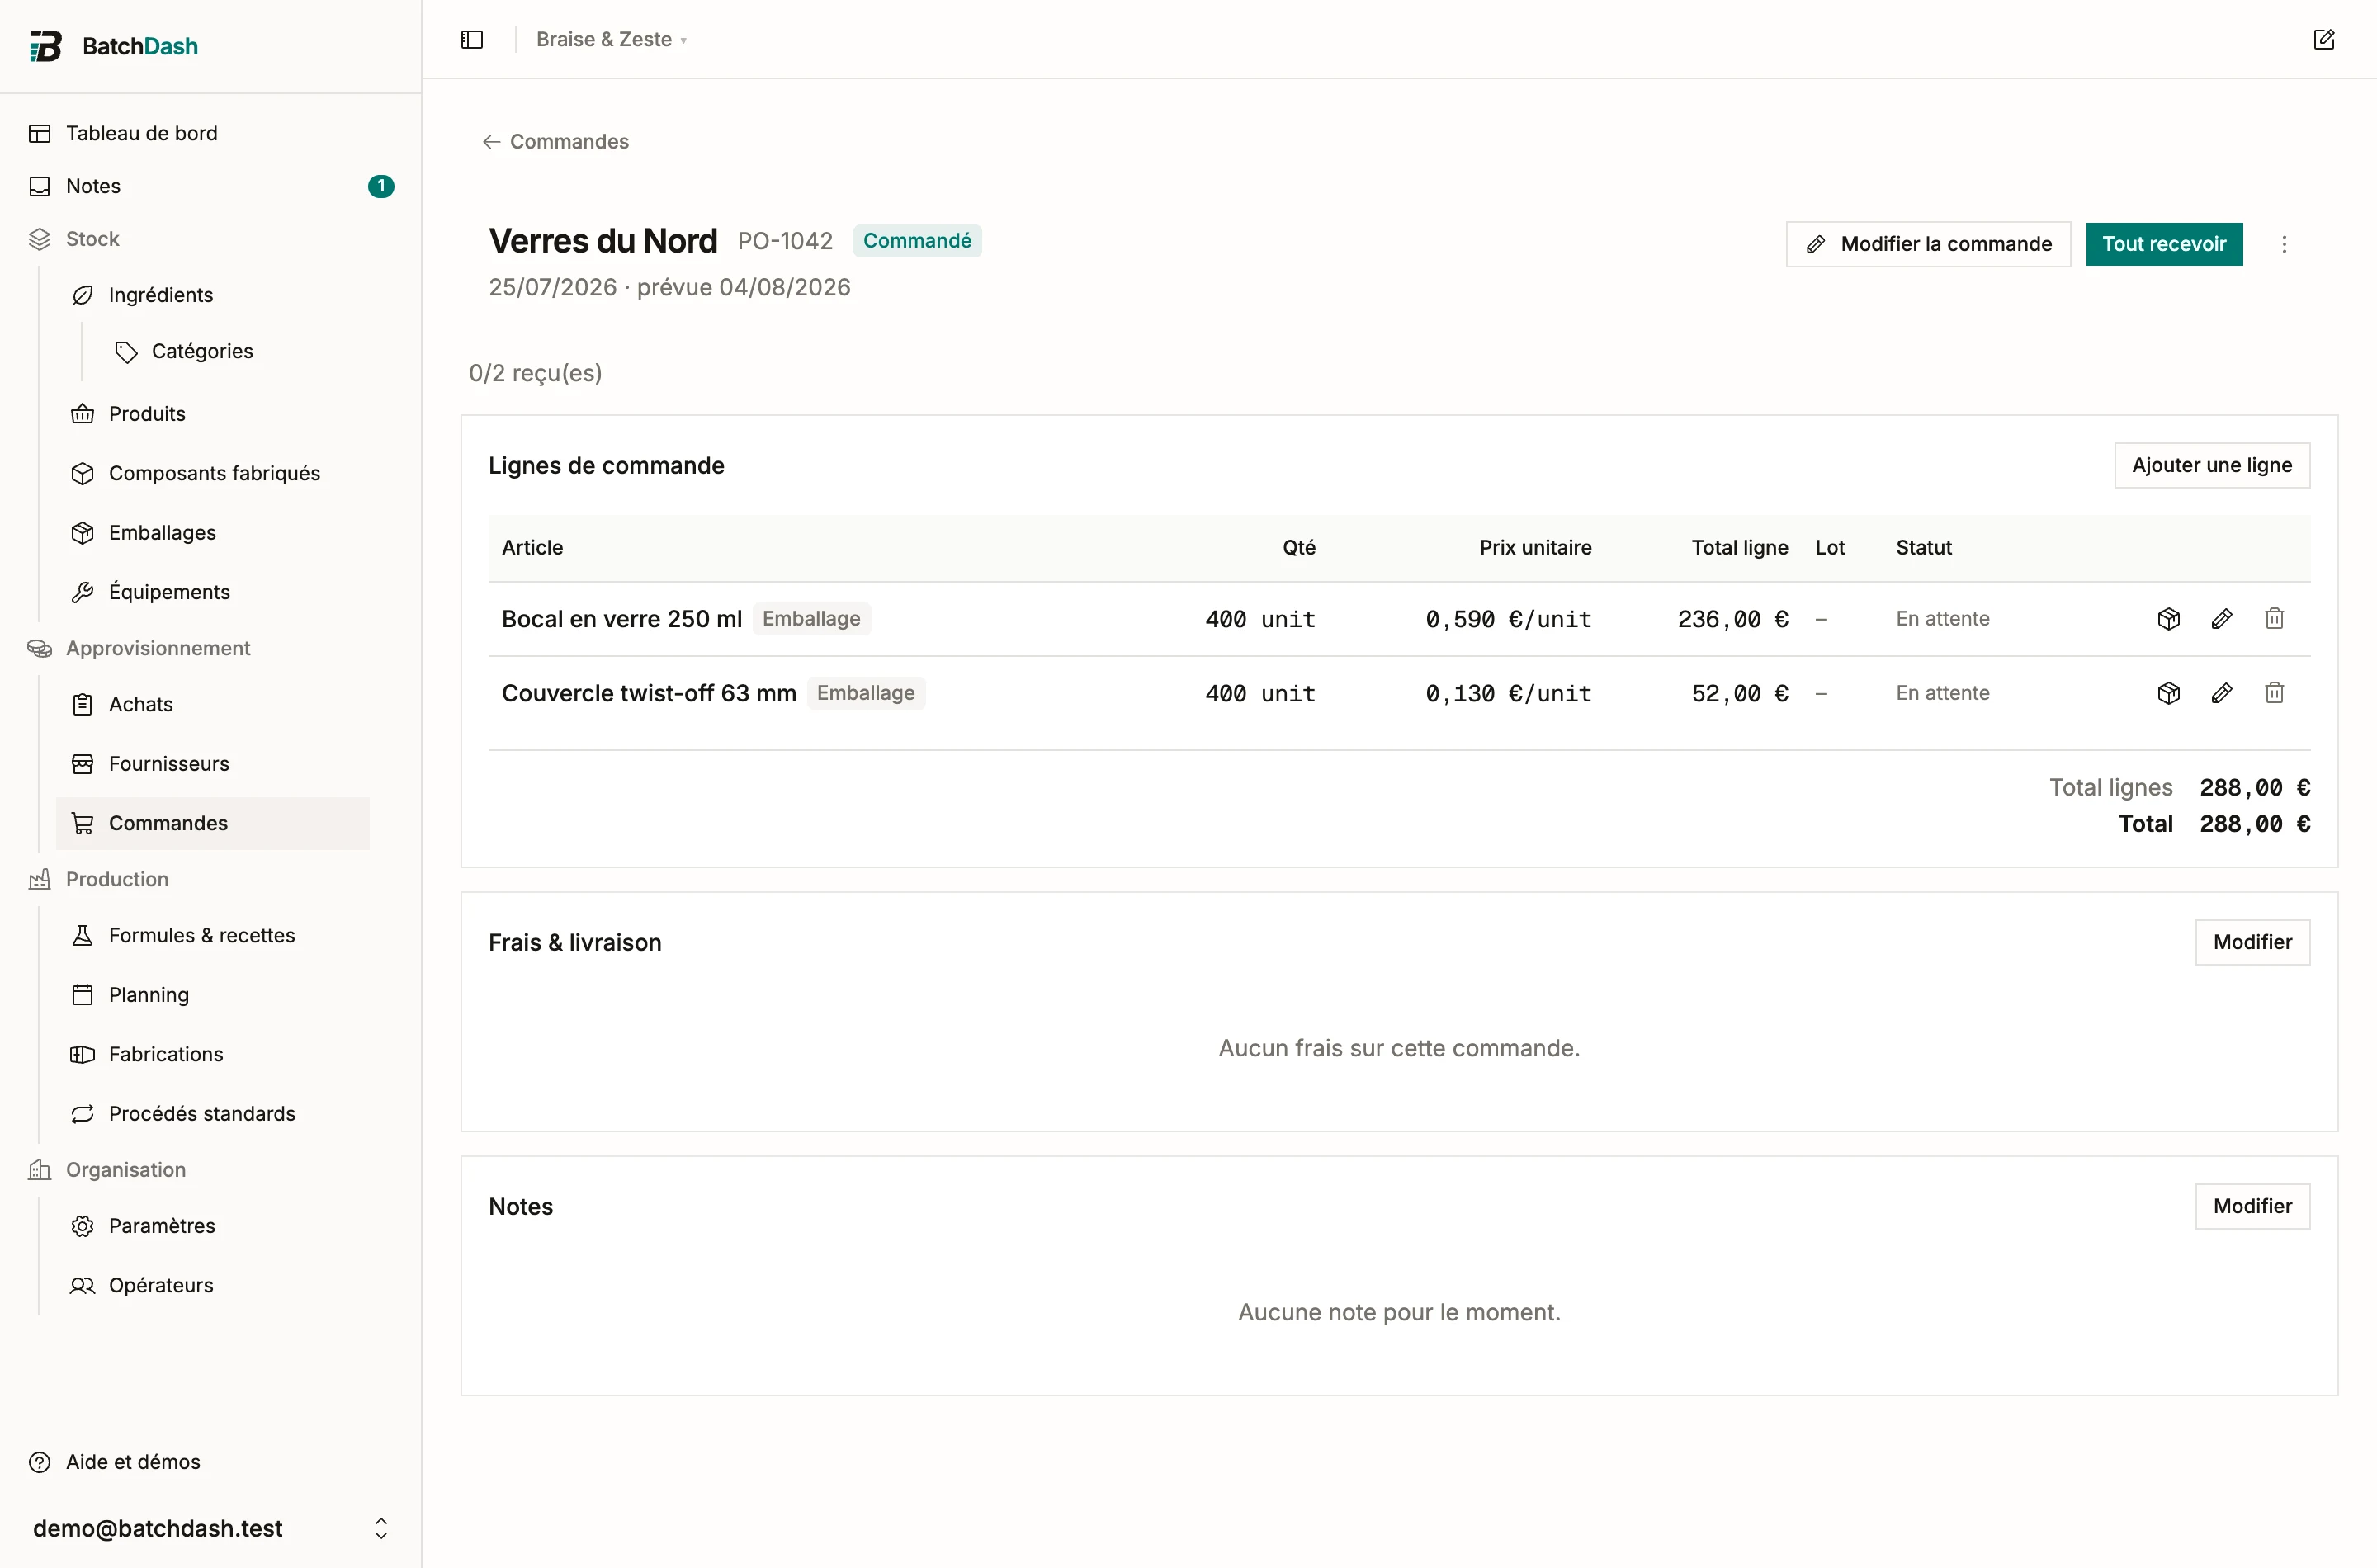Image resolution: width=2377 pixels, height=1568 pixels.
Task: Click the 236,00 € line total
Action: point(1733,619)
